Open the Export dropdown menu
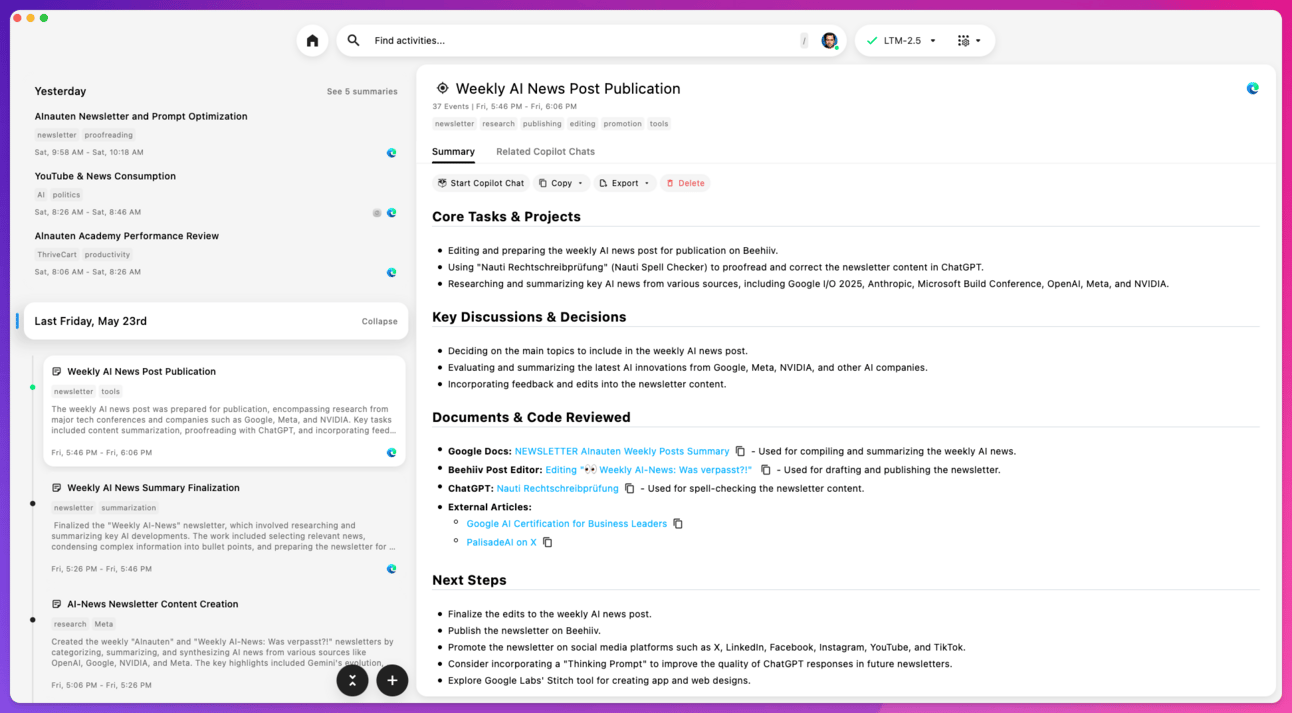This screenshot has height=713, width=1292. tap(624, 183)
